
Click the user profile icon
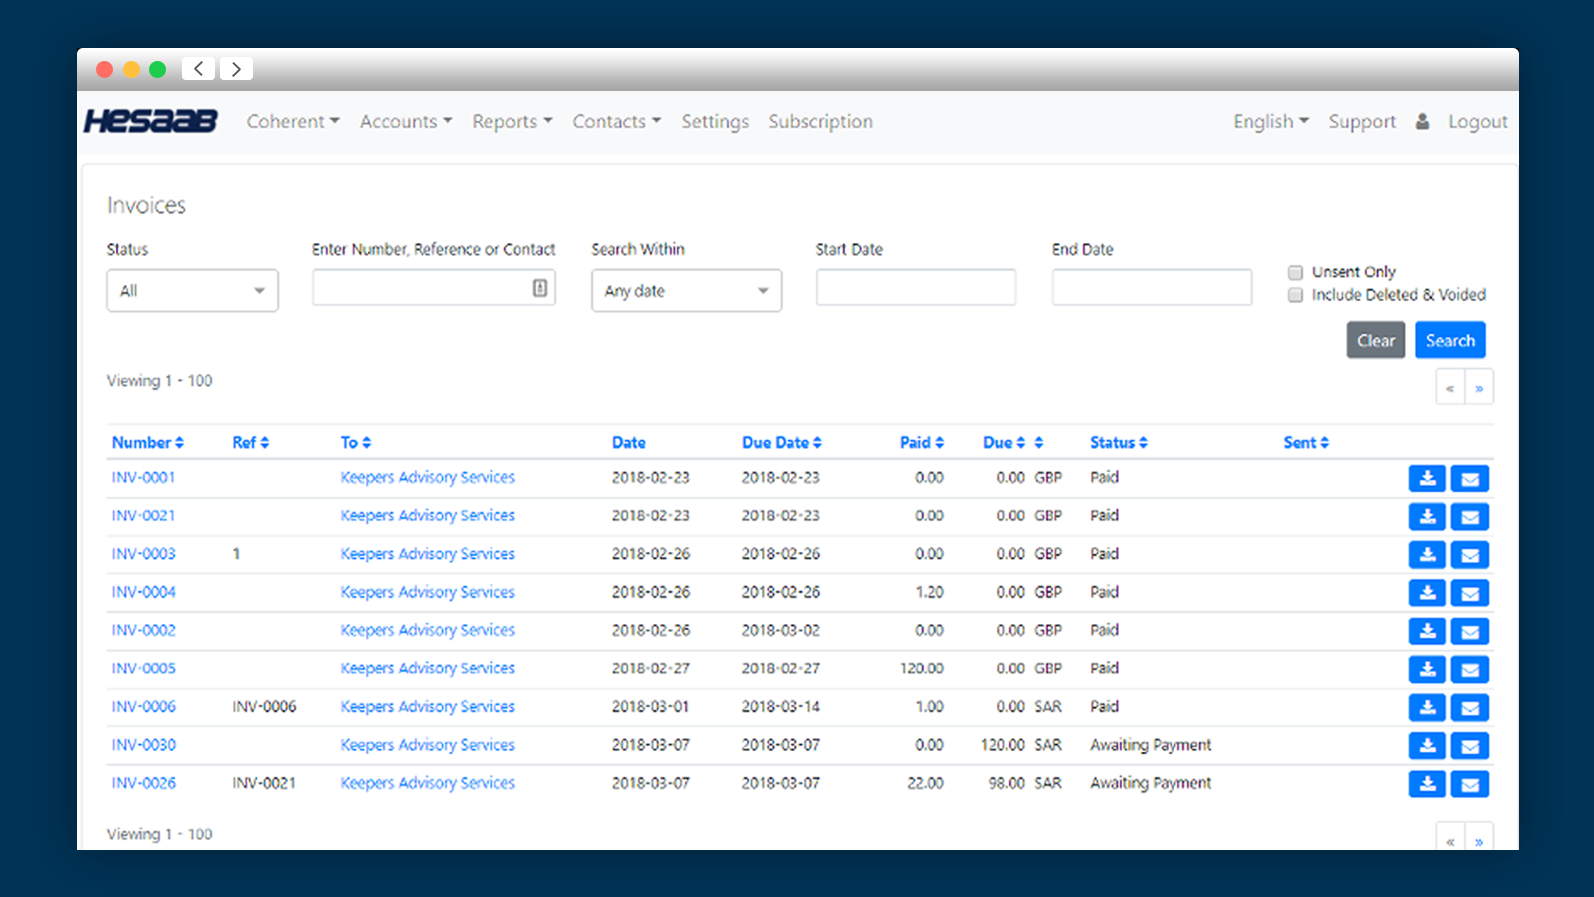pyautogui.click(x=1422, y=121)
